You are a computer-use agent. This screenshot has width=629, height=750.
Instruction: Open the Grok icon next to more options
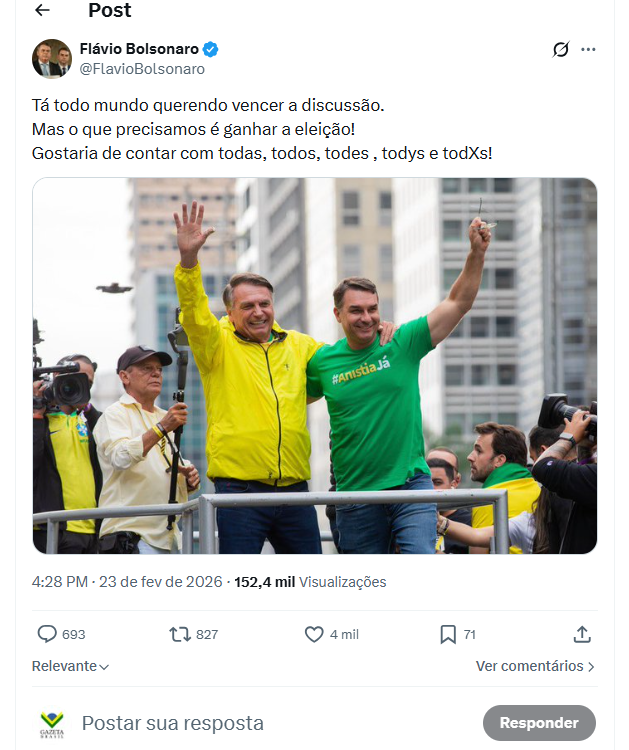[x=561, y=49]
